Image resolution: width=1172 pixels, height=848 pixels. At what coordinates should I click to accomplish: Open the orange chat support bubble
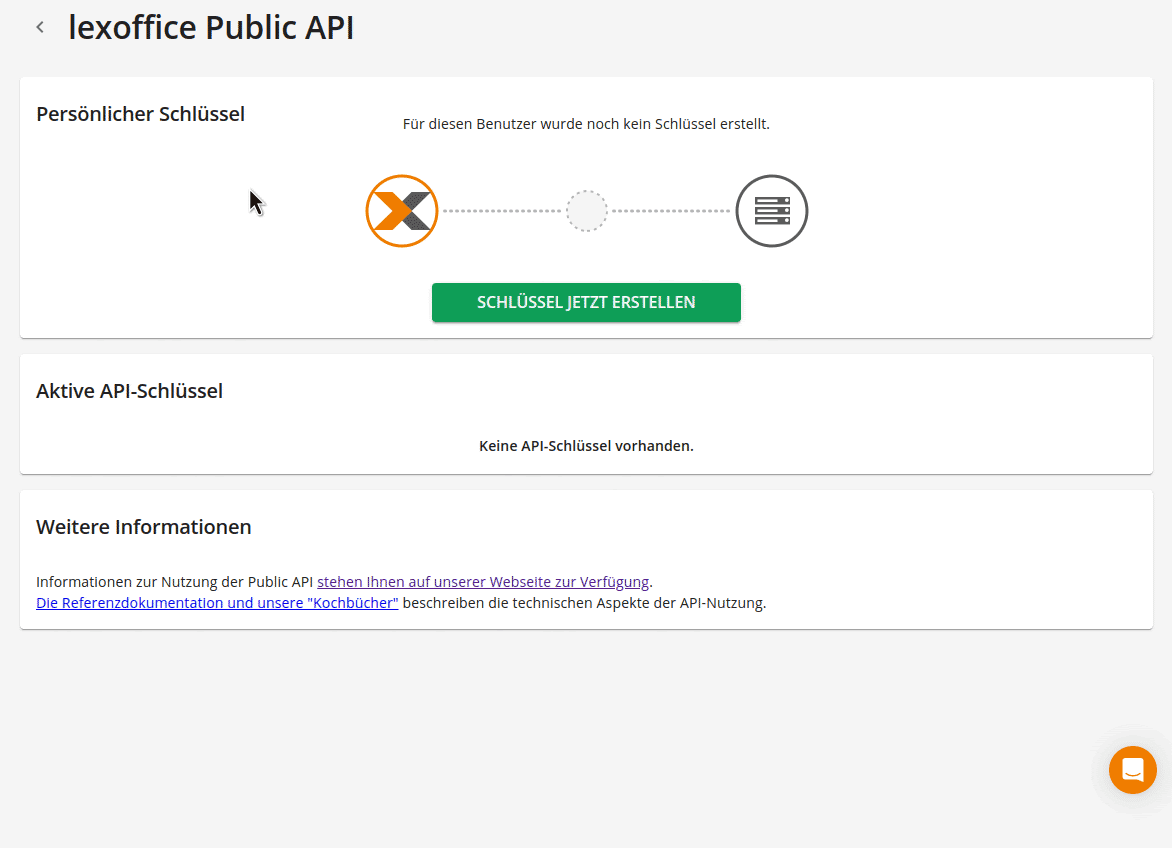point(1132,770)
